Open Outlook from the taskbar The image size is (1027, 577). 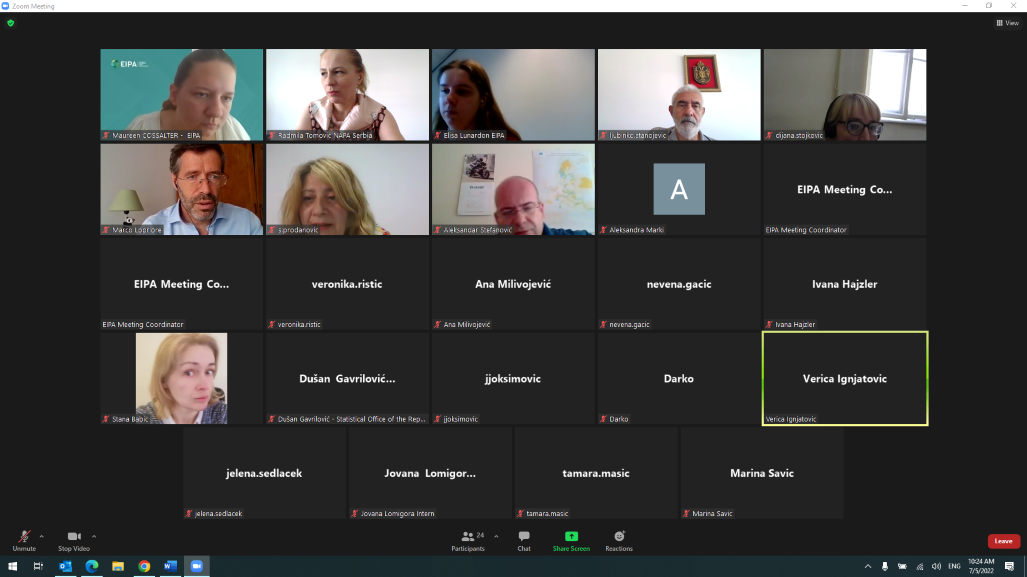66,566
